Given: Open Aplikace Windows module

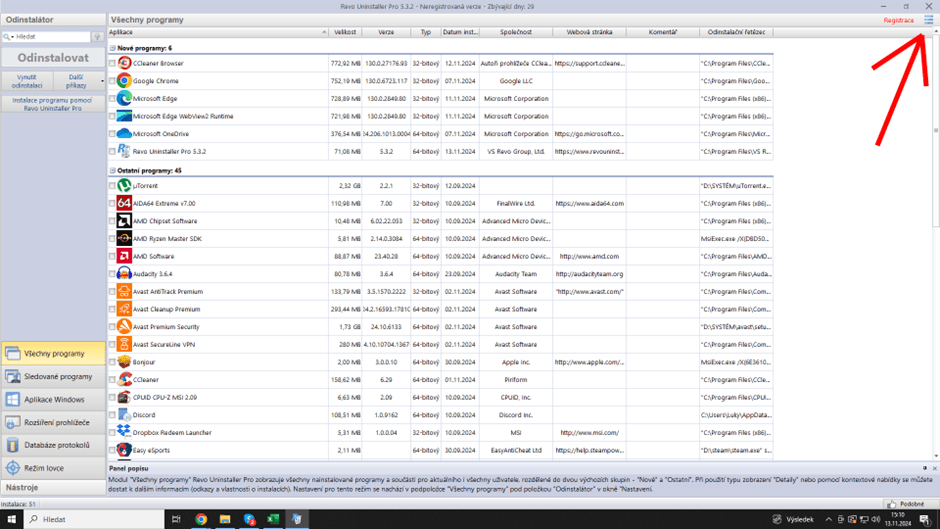Looking at the screenshot, I should pos(53,400).
